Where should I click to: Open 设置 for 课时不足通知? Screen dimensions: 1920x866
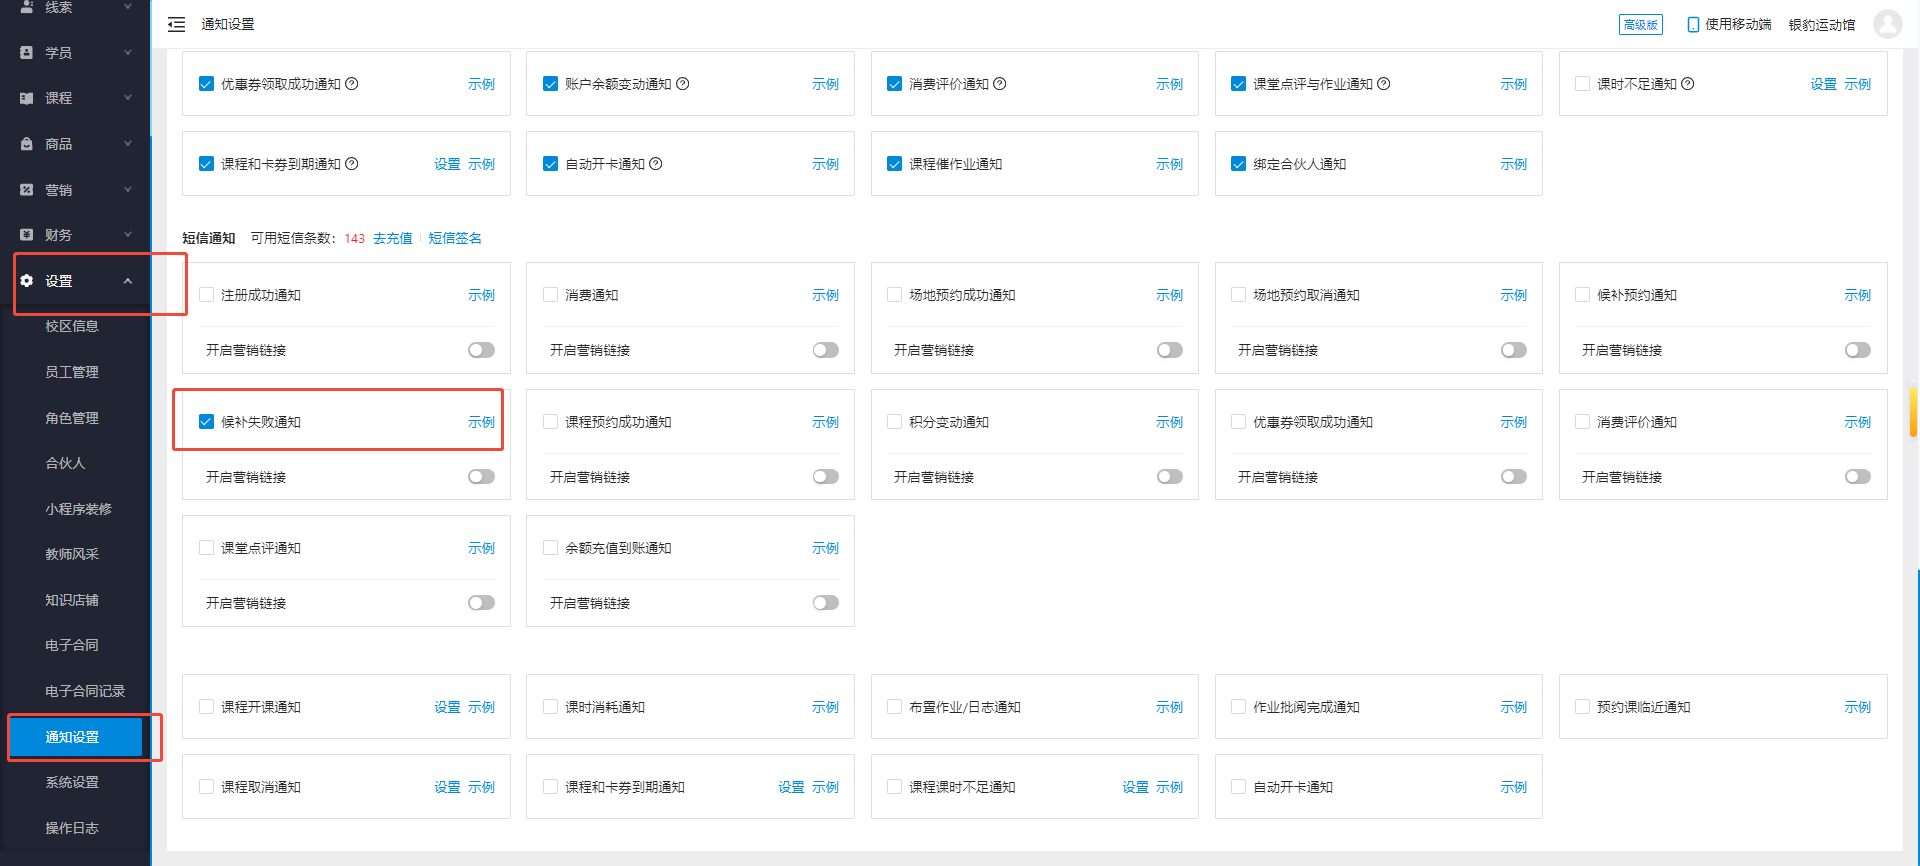(1823, 84)
